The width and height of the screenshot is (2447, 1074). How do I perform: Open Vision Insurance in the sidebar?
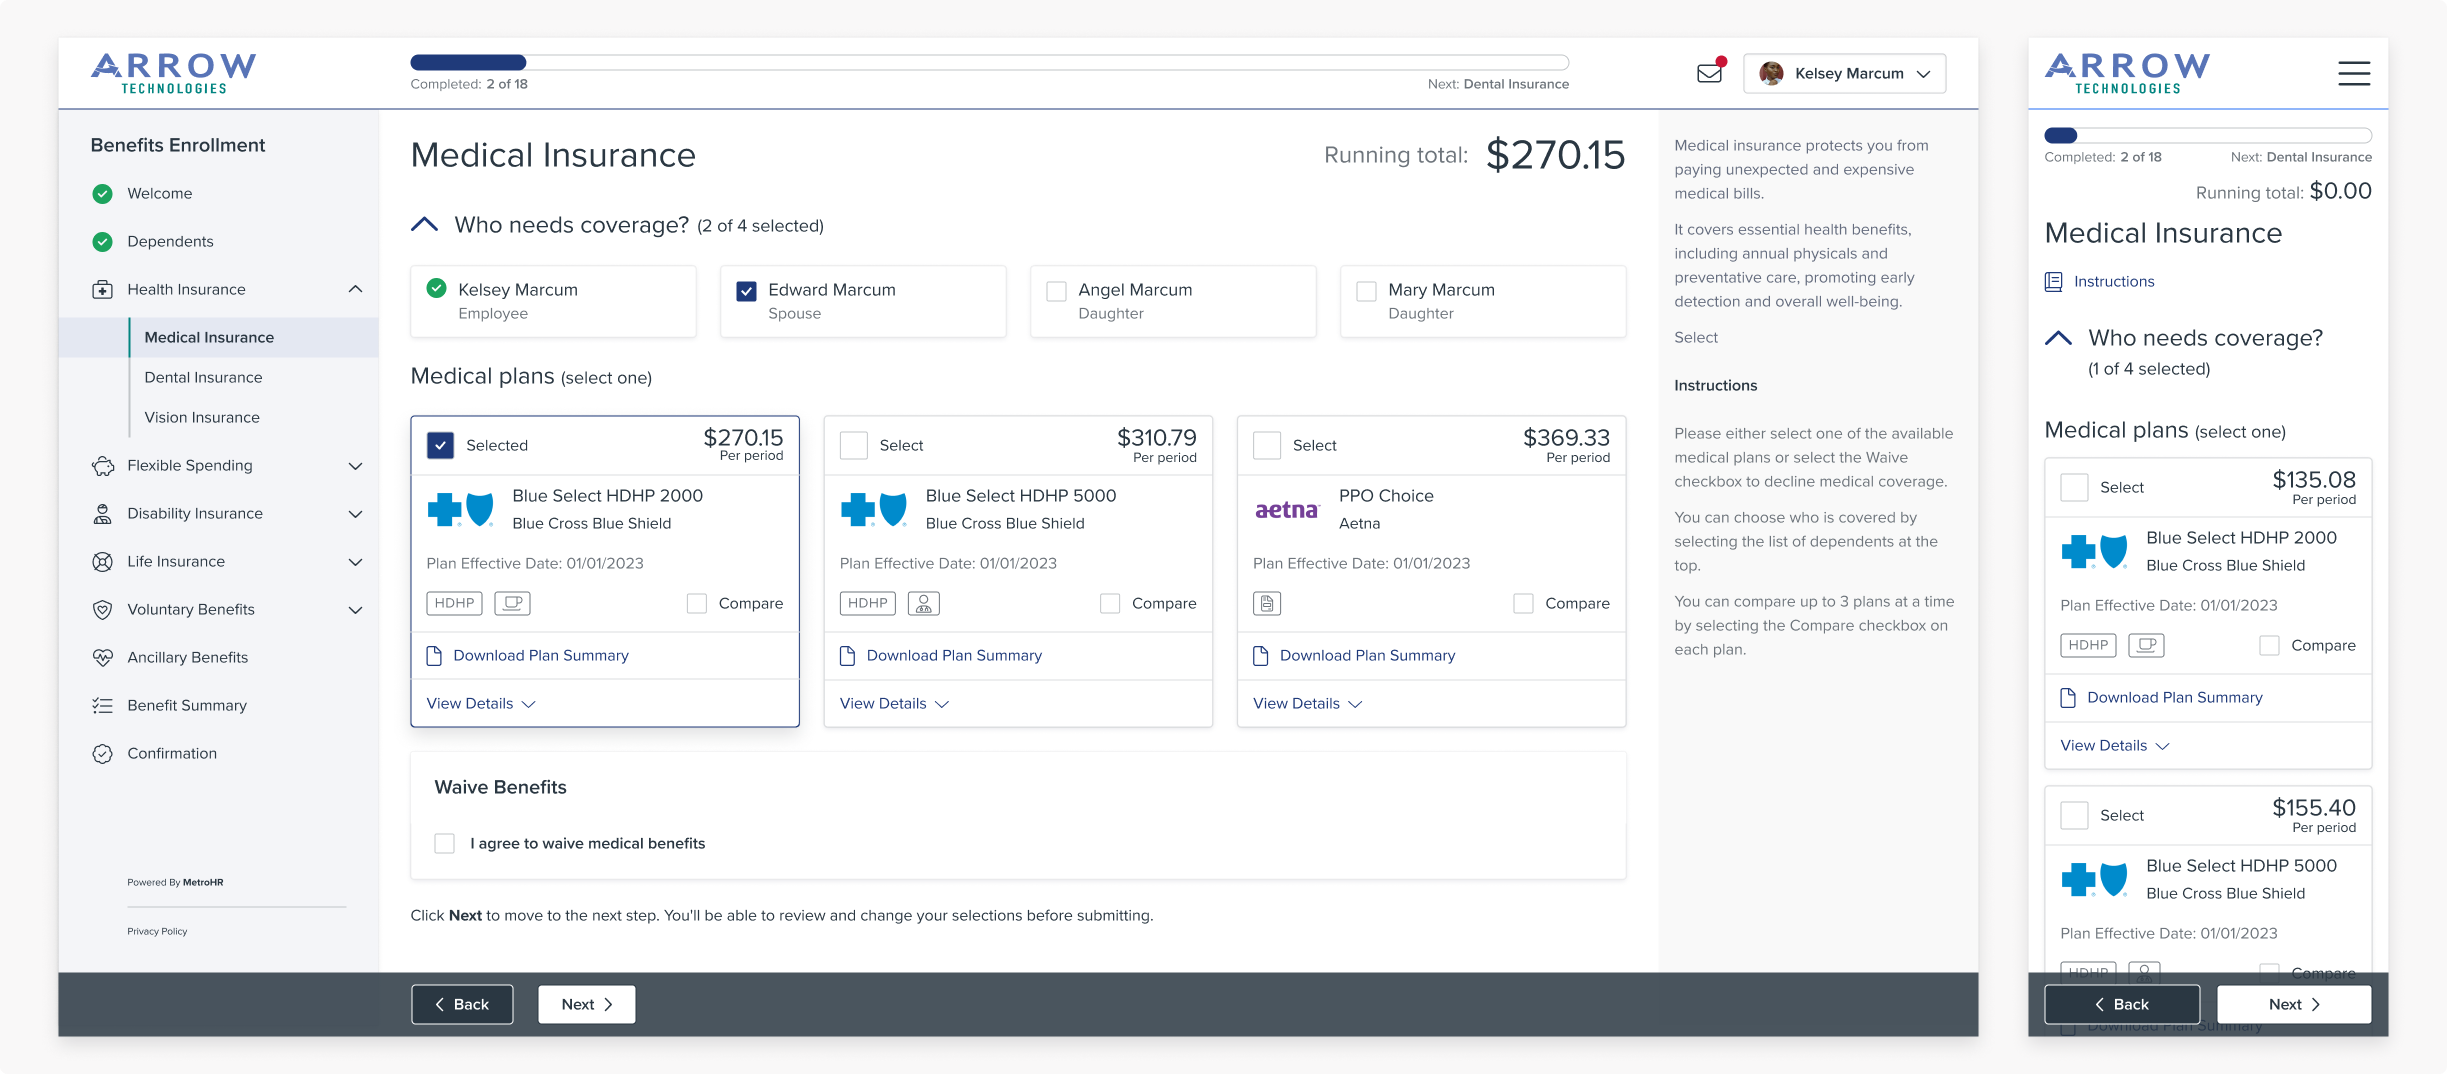click(202, 418)
